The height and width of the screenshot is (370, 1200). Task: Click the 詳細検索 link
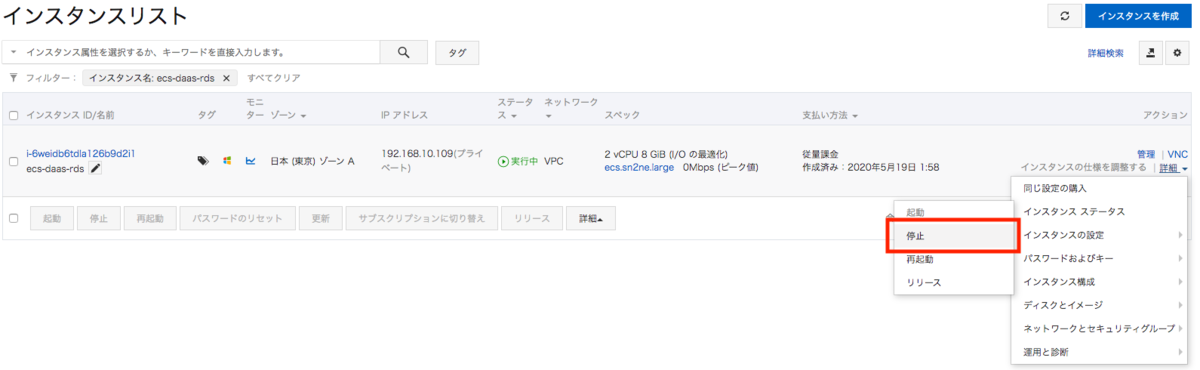coord(1105,53)
